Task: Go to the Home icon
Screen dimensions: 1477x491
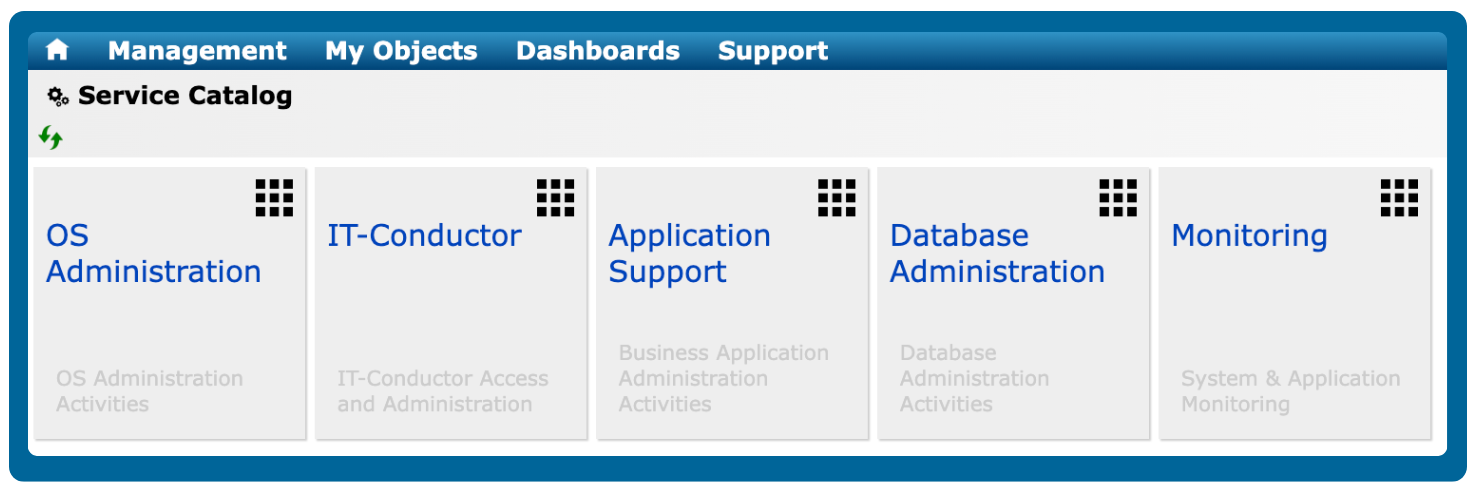Action: (57, 50)
